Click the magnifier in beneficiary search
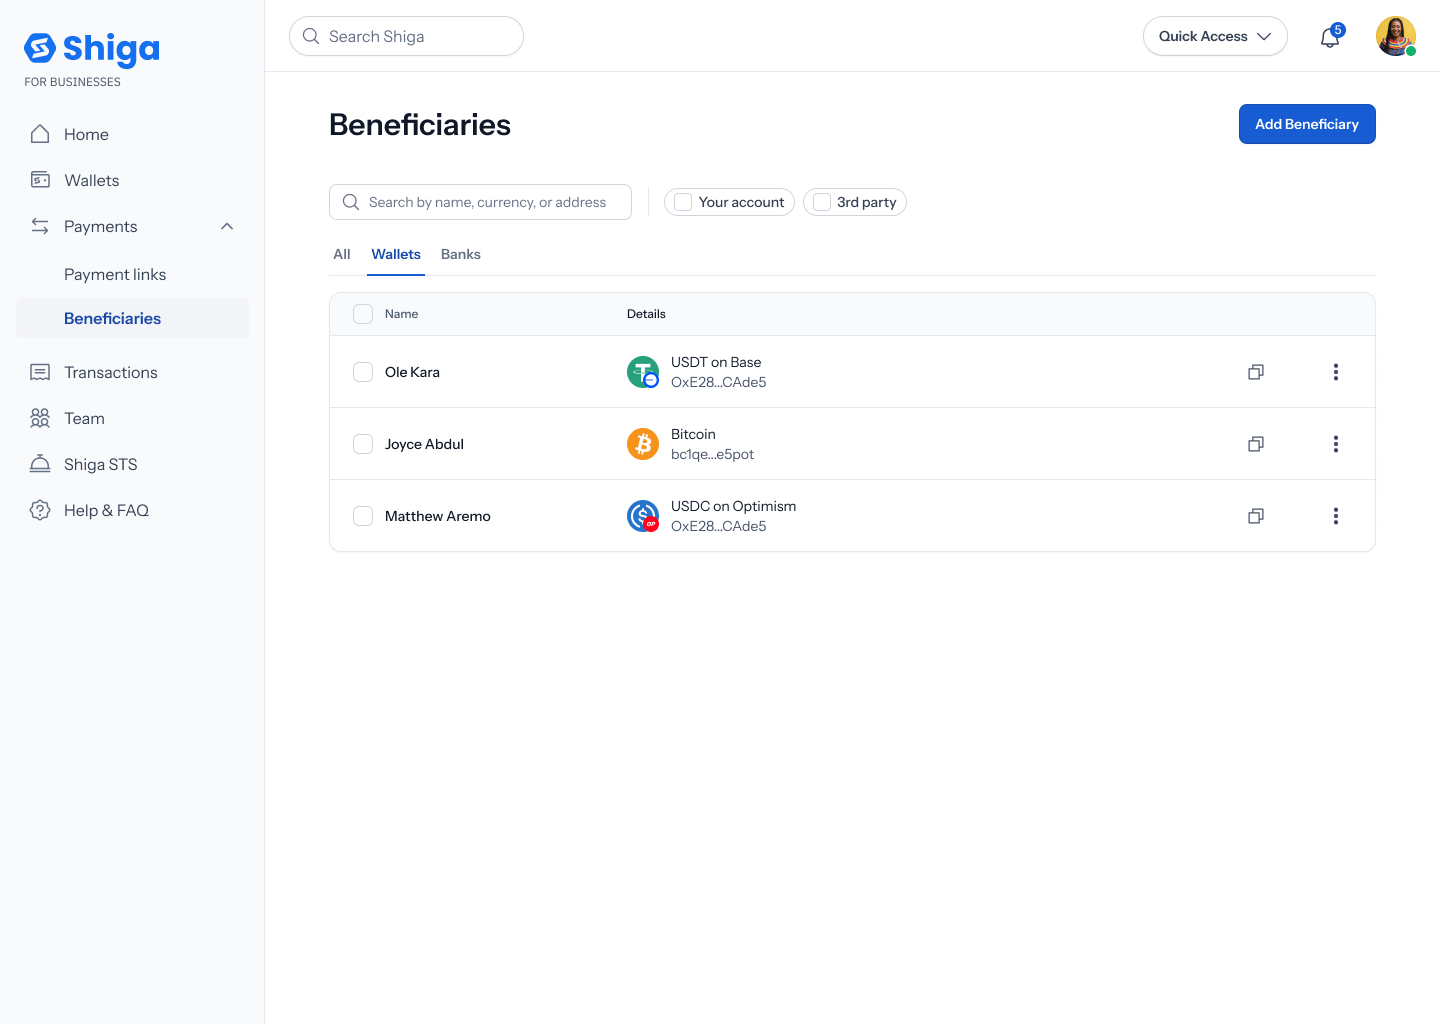Viewport: 1440px width, 1024px height. click(351, 202)
